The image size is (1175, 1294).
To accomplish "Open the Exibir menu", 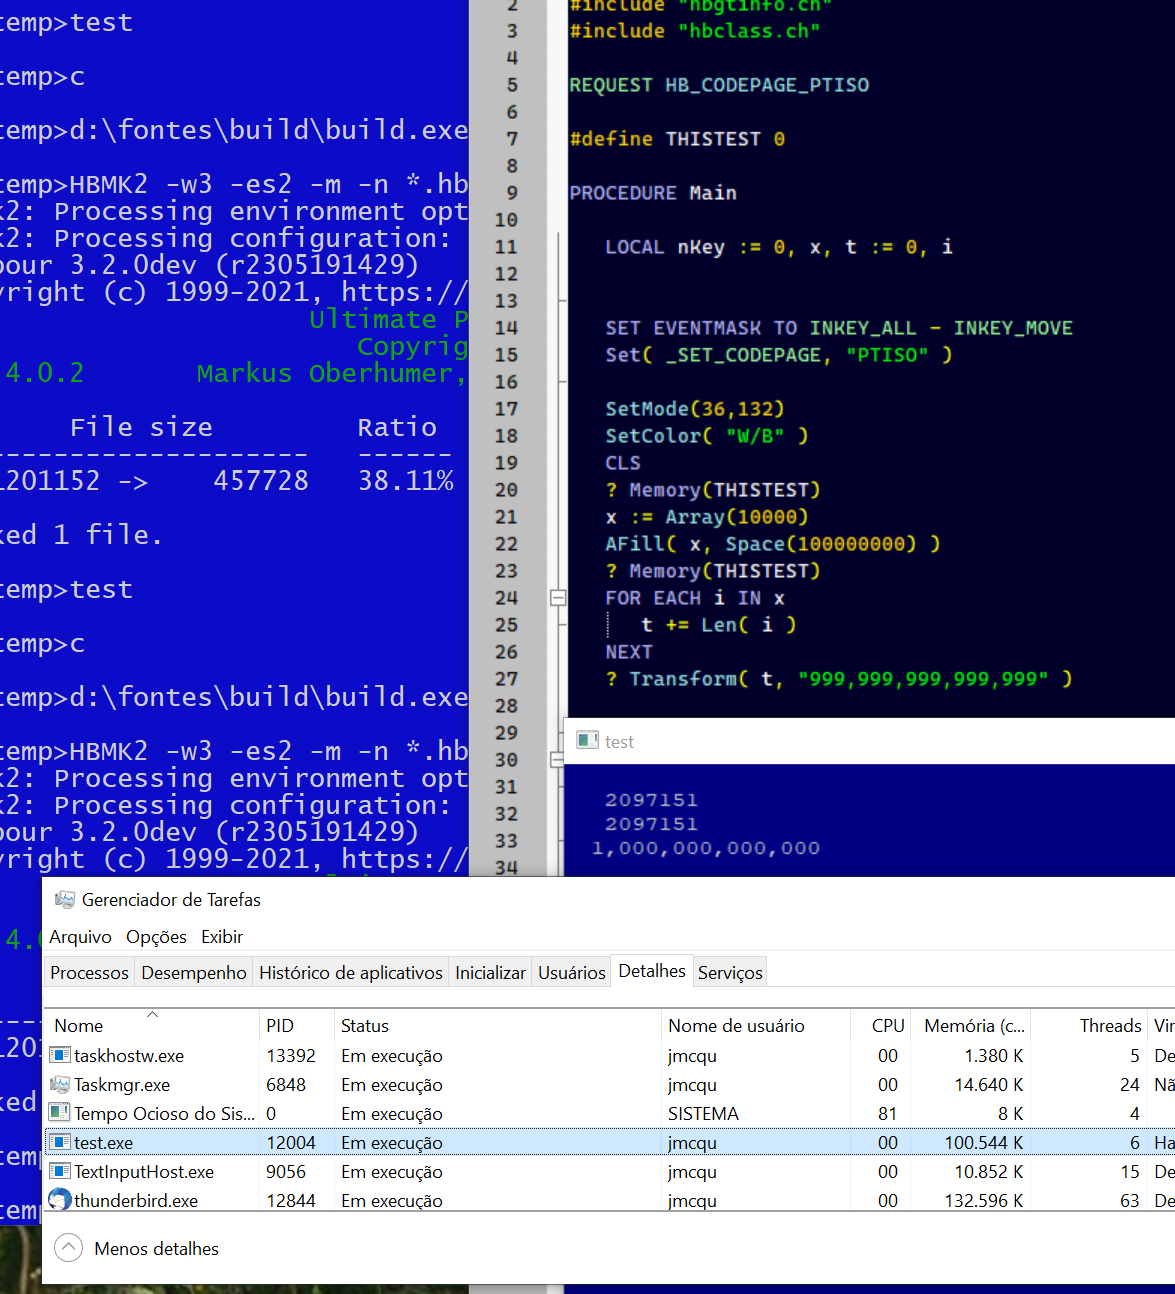I will coord(222,937).
